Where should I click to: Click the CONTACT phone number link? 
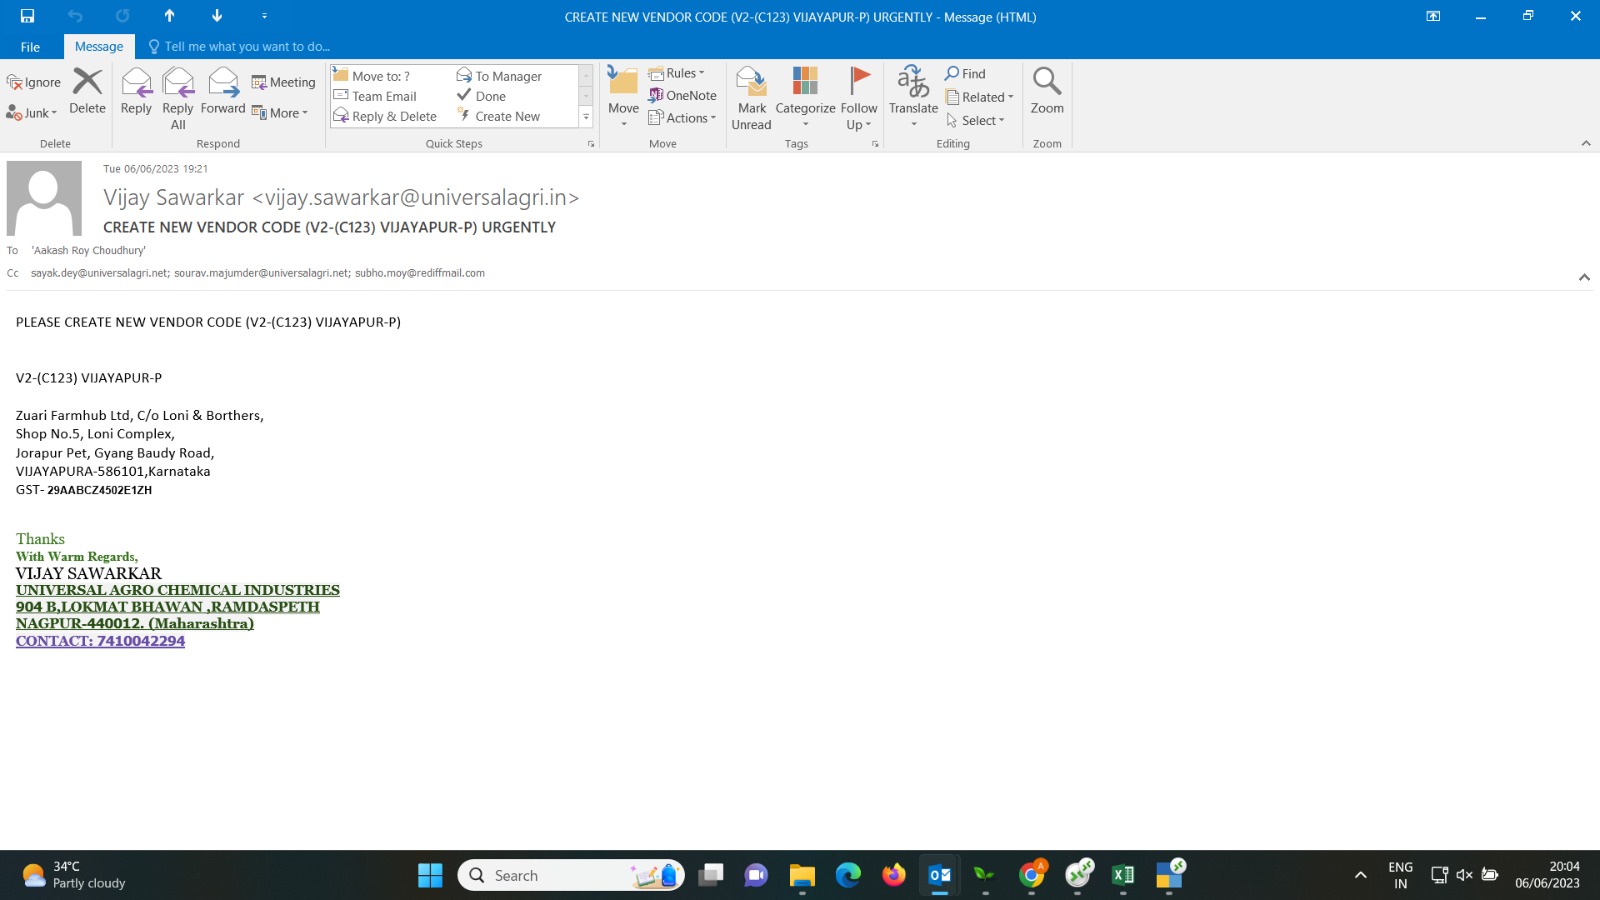point(100,641)
